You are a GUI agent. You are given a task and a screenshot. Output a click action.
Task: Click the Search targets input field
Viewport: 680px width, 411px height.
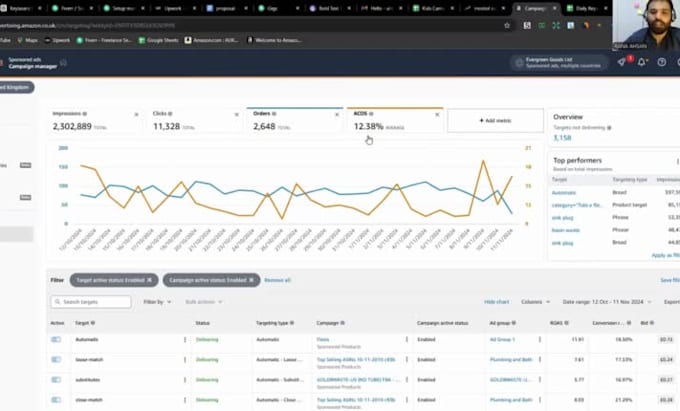[x=91, y=302]
